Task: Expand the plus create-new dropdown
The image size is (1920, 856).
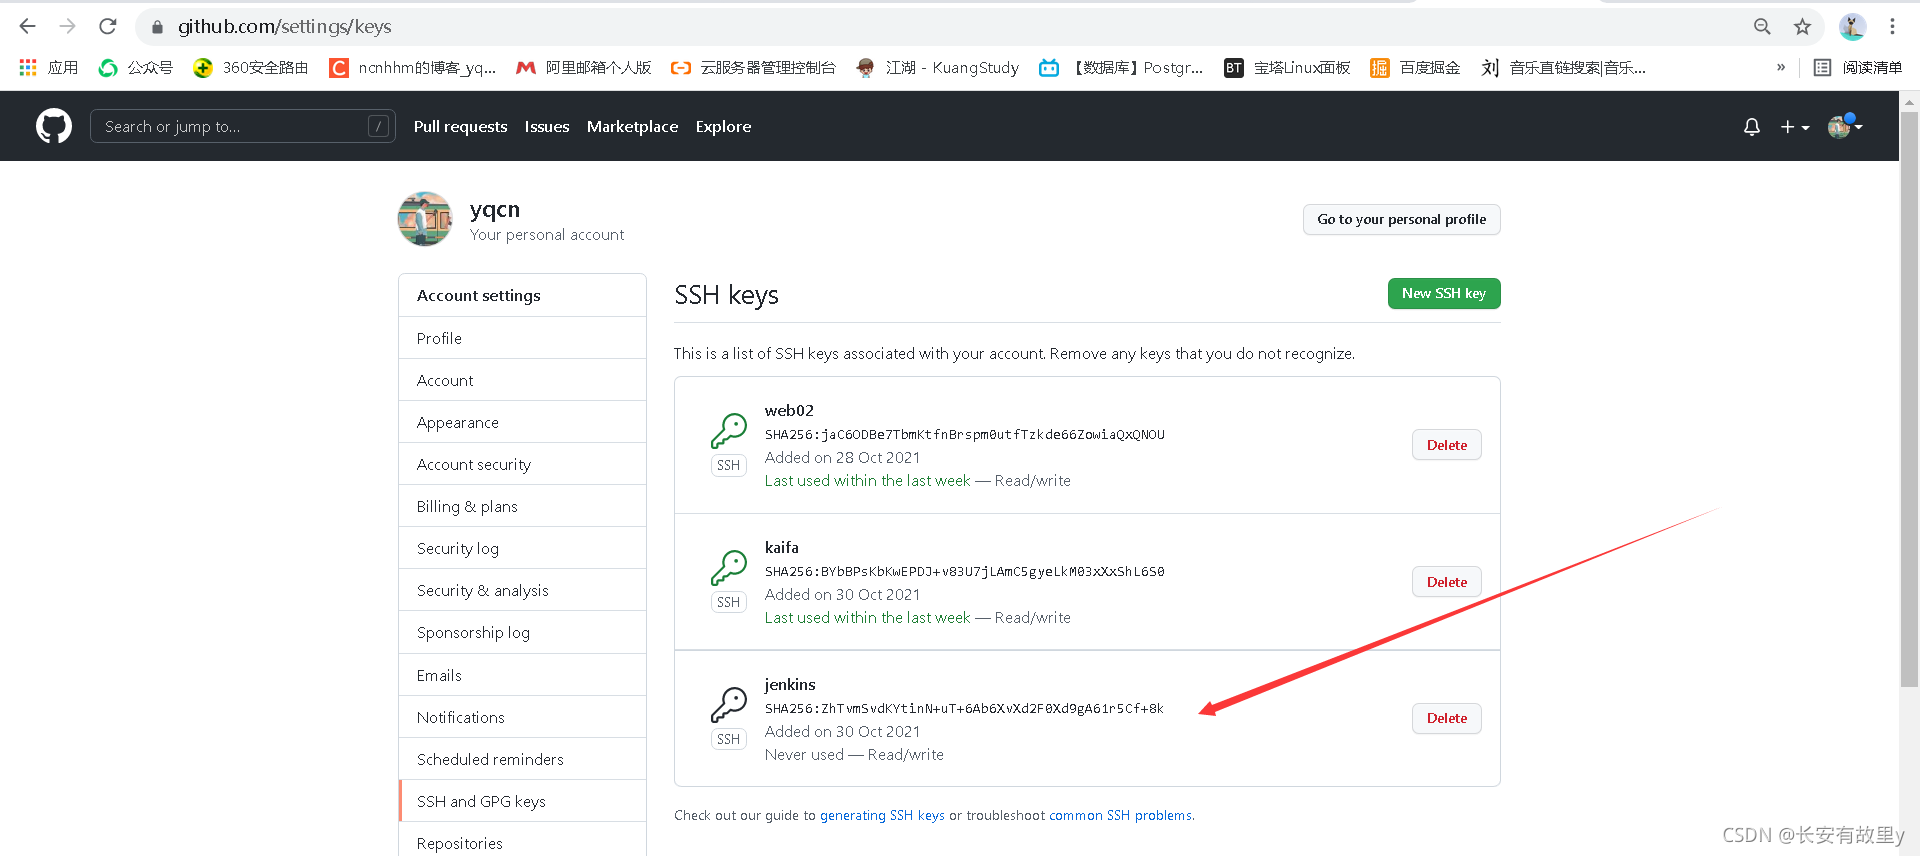Action: 1795,127
